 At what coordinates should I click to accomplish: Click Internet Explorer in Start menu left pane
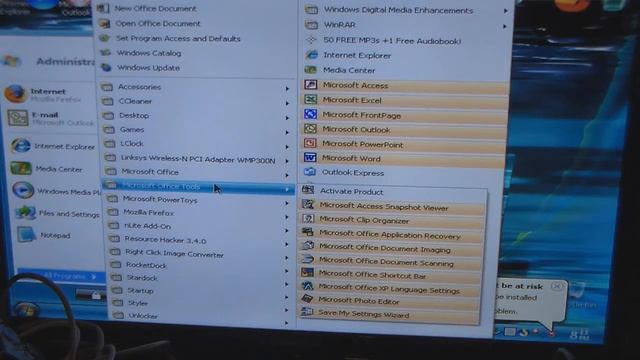[x=53, y=146]
